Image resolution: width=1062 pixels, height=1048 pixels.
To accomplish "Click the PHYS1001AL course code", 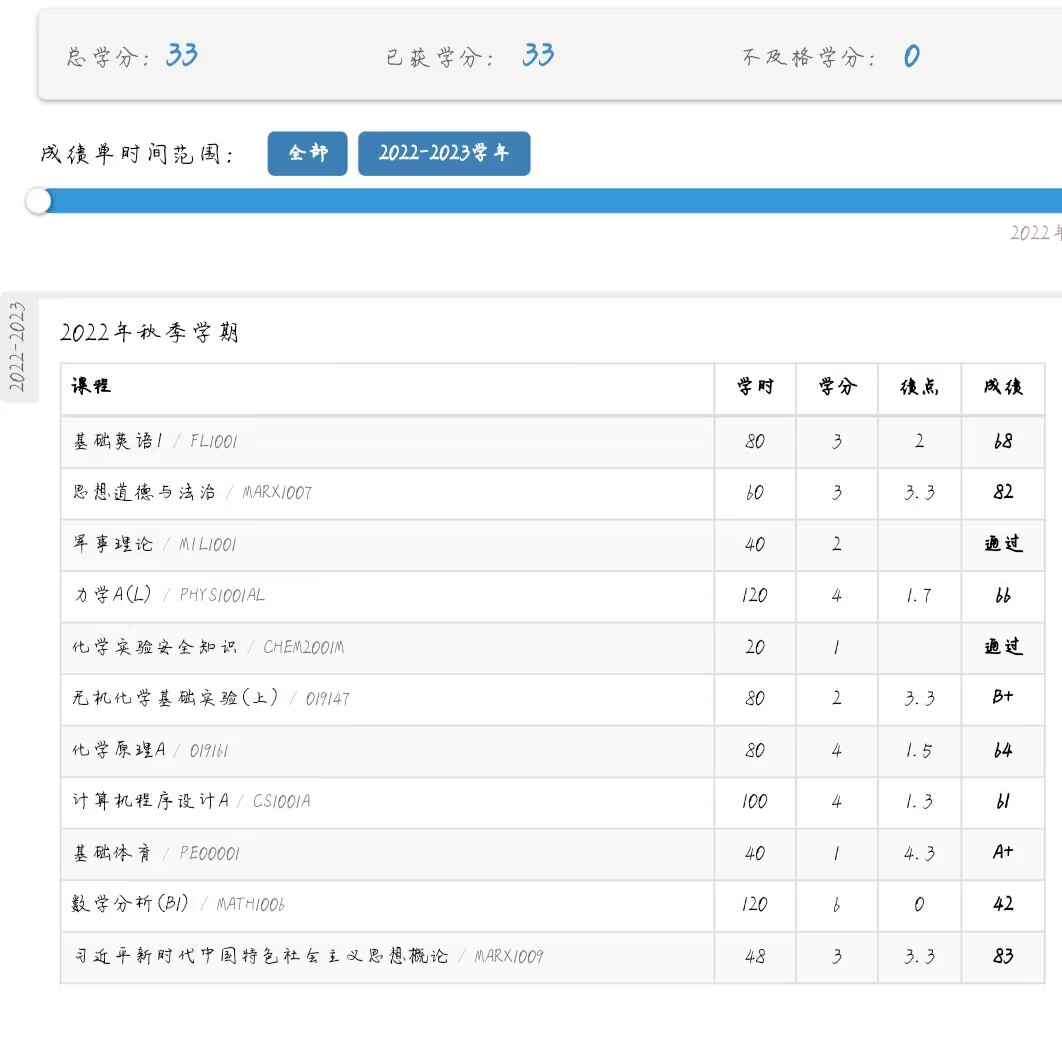I will click(222, 595).
